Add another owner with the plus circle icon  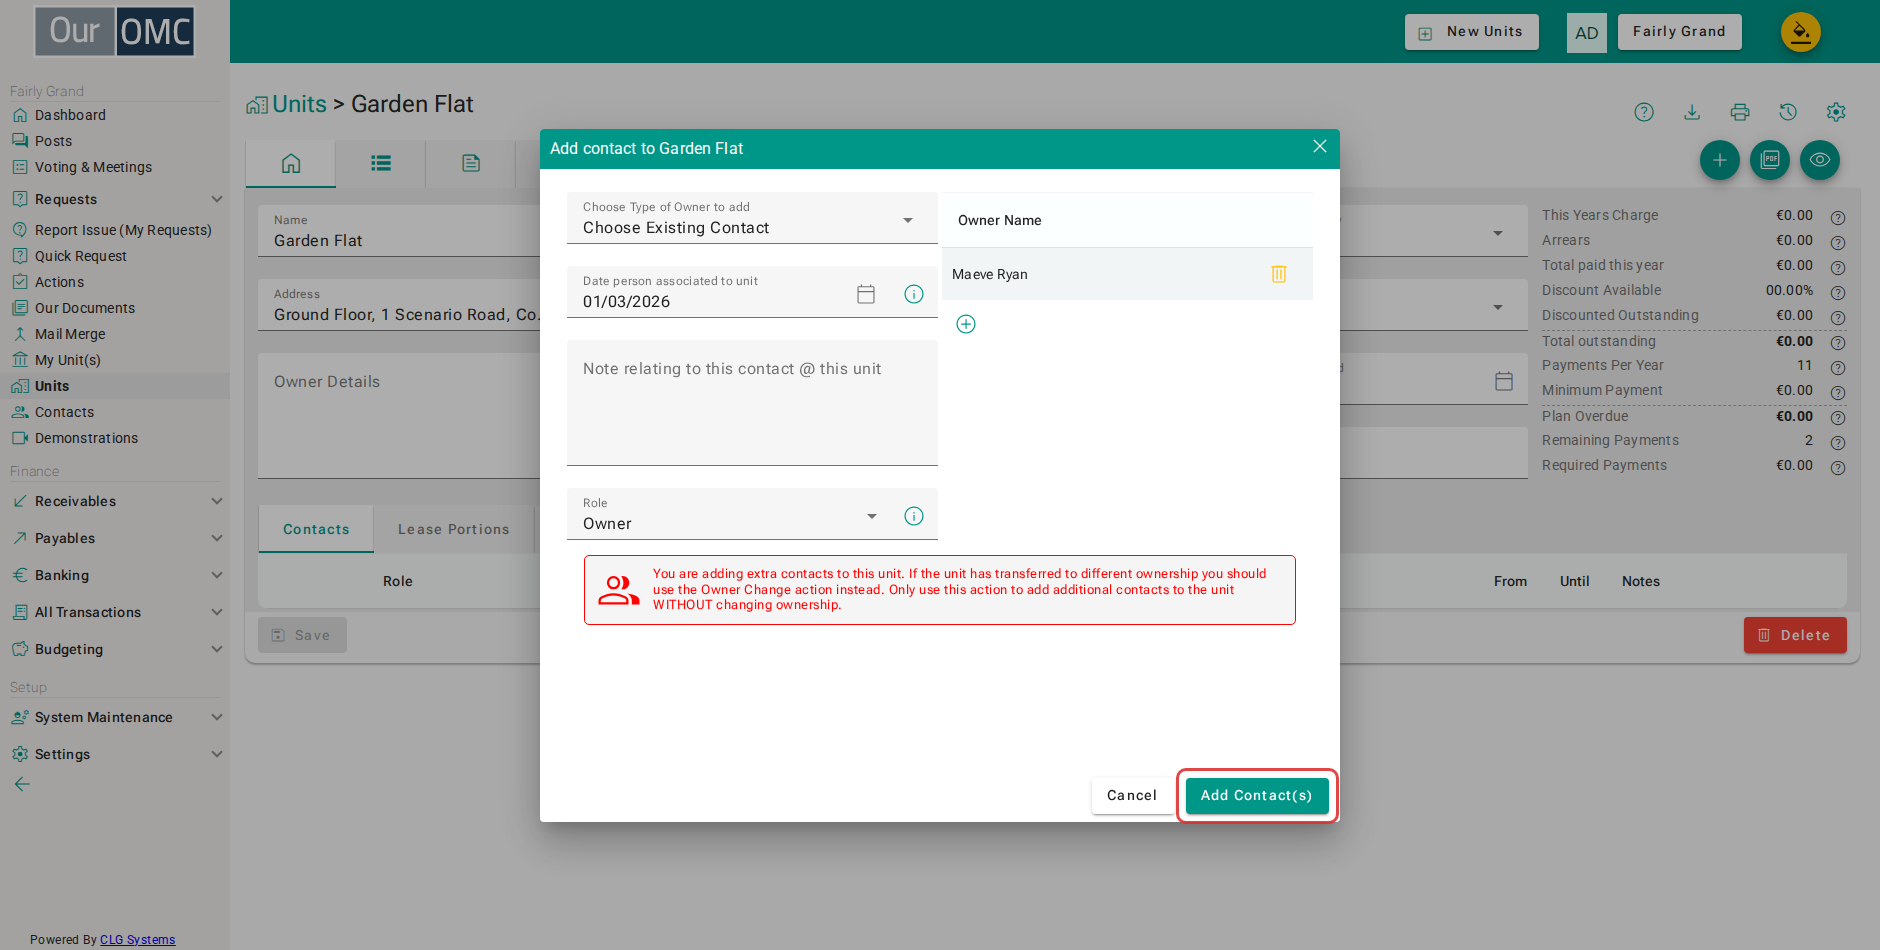pos(966,324)
